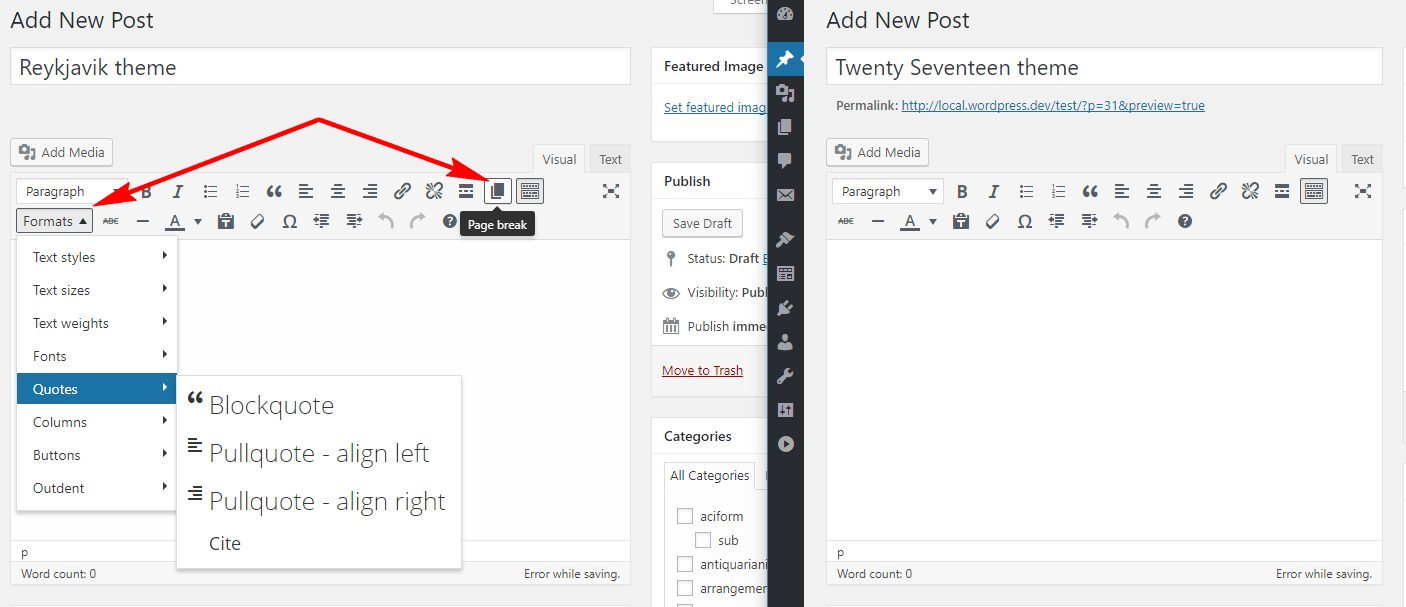Viewport: 1406px width, 607px height.
Task: Align center in Twenty Seventeen editor
Action: tap(1154, 191)
